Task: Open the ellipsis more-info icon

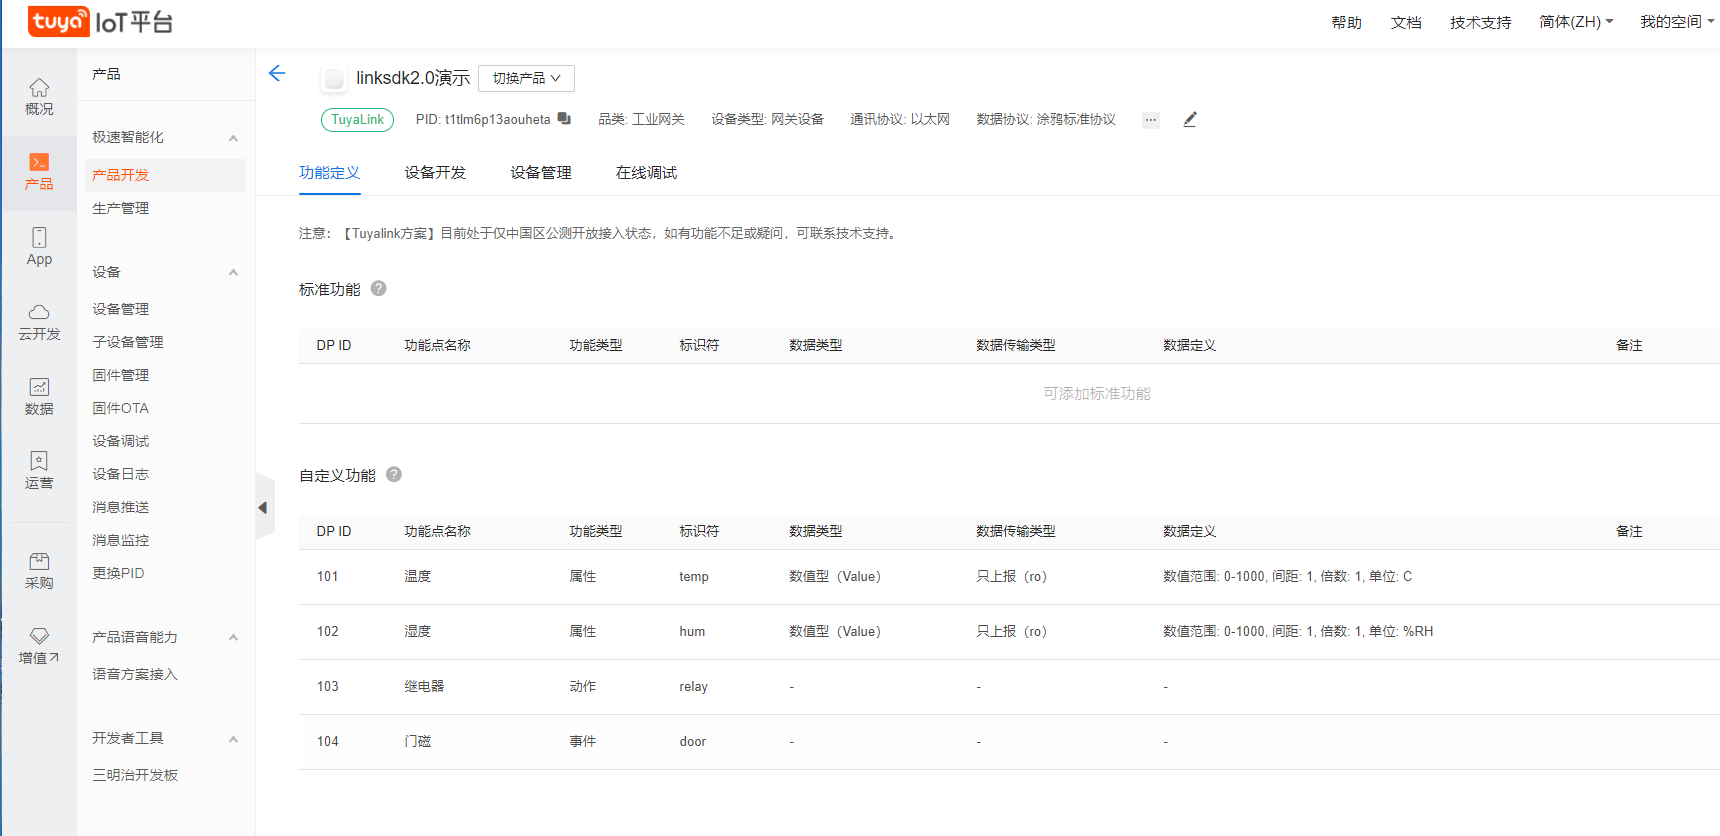Action: pos(1151,120)
